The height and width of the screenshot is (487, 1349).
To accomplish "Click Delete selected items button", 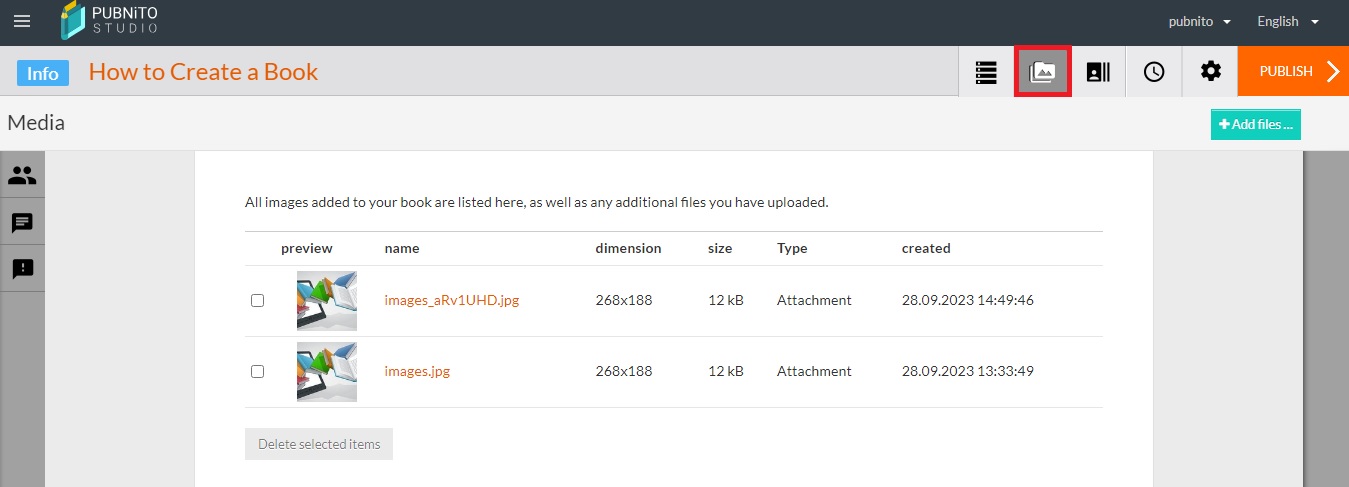I will 319,444.
